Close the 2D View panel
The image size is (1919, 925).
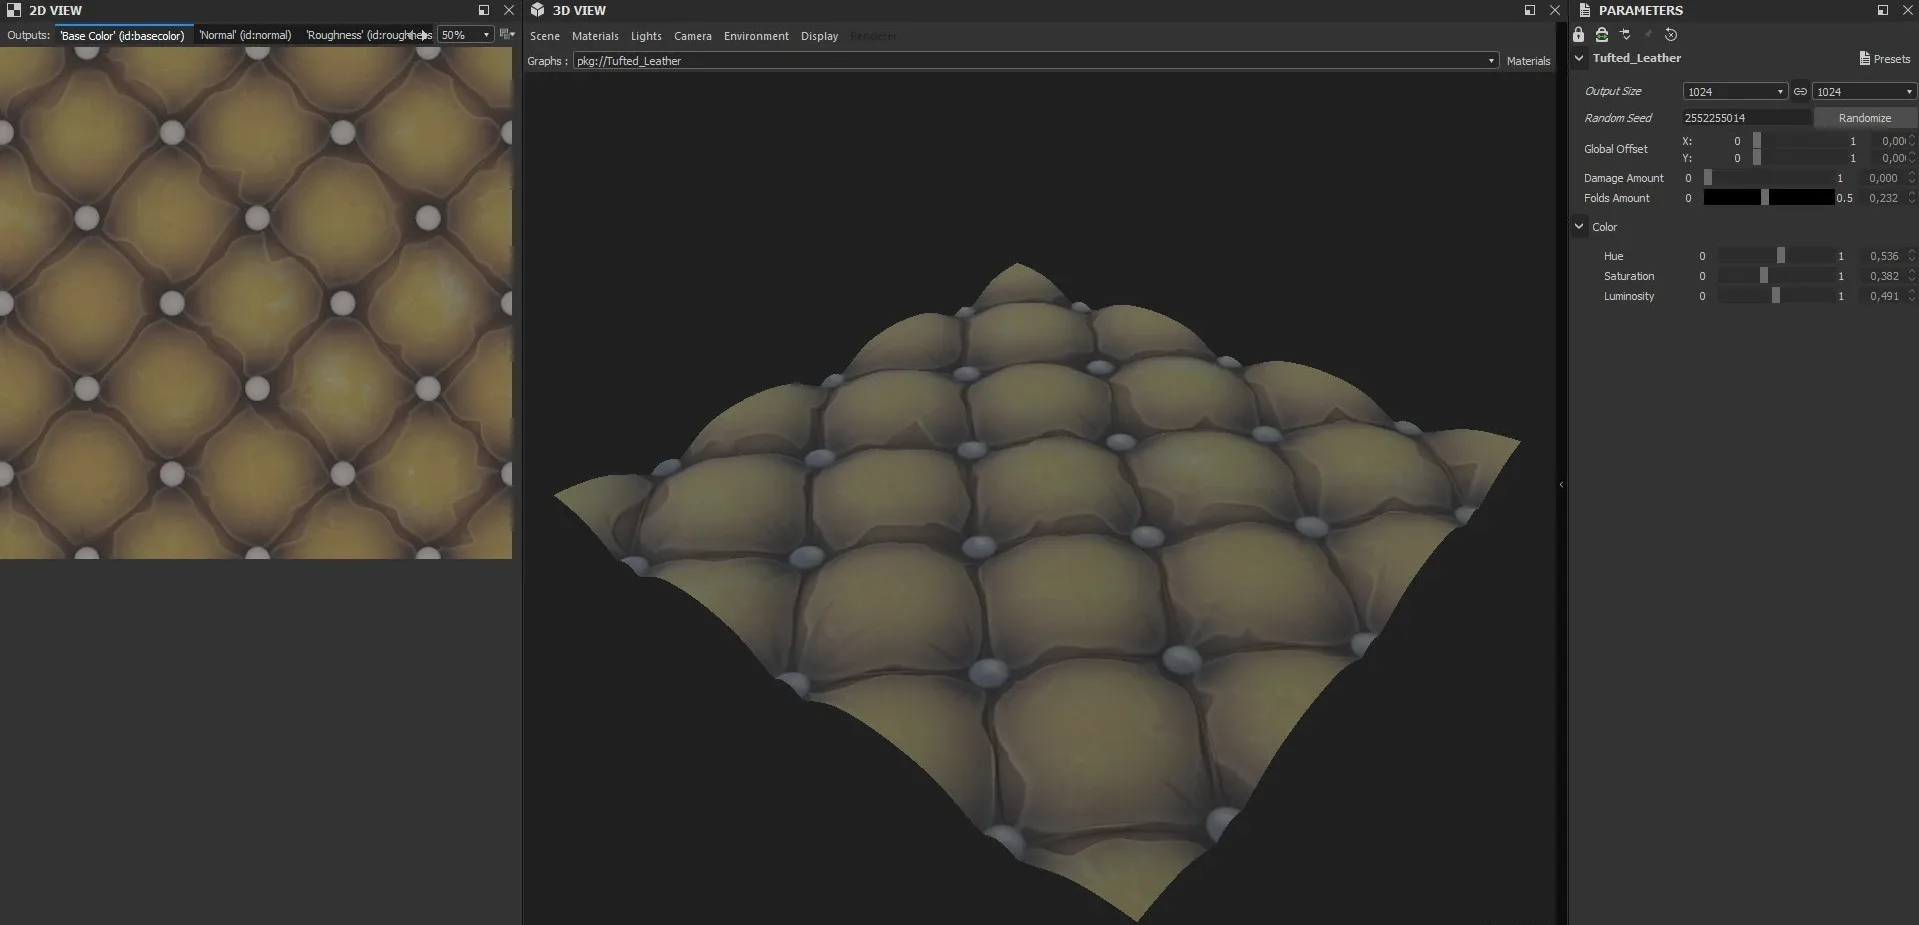coord(508,10)
